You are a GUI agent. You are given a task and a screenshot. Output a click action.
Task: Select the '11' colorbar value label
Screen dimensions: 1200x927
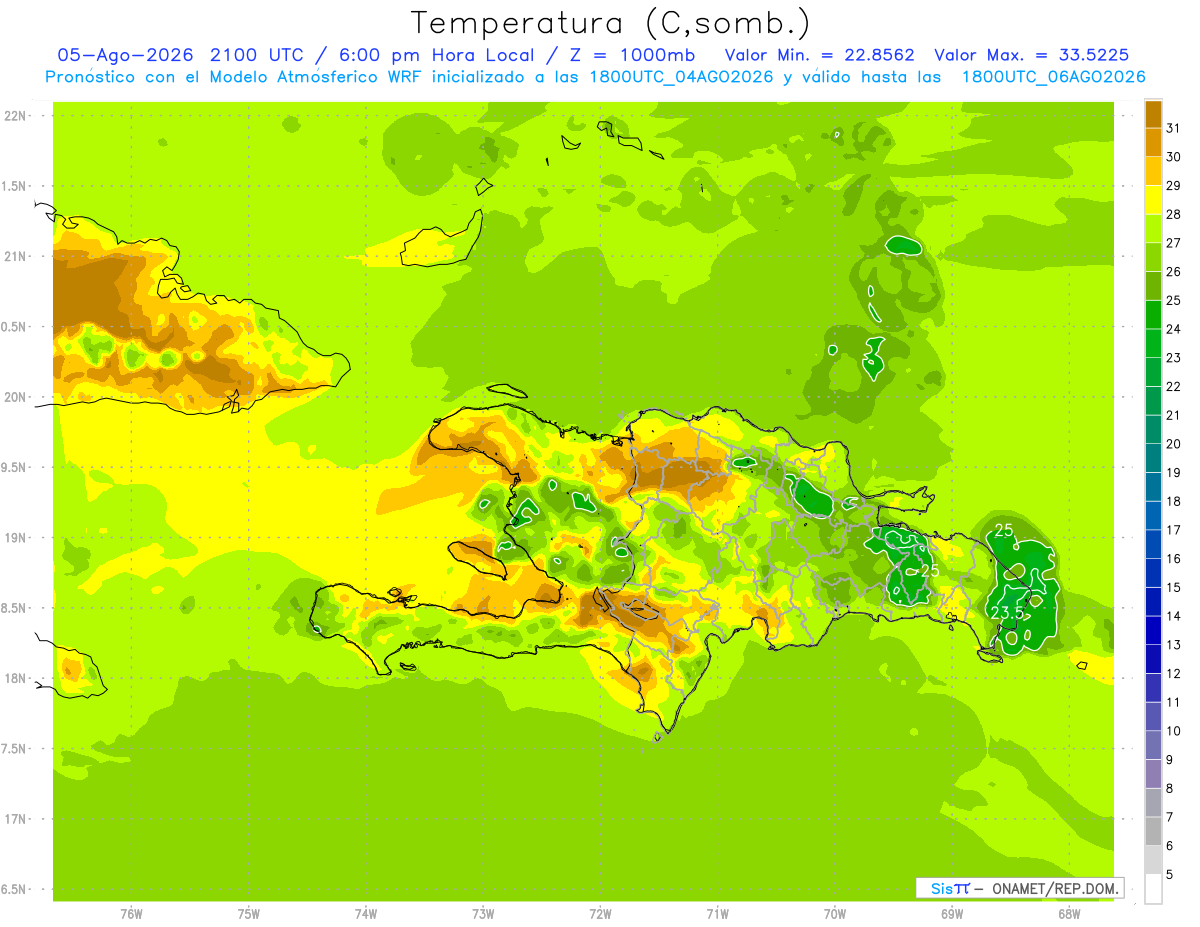[1174, 702]
